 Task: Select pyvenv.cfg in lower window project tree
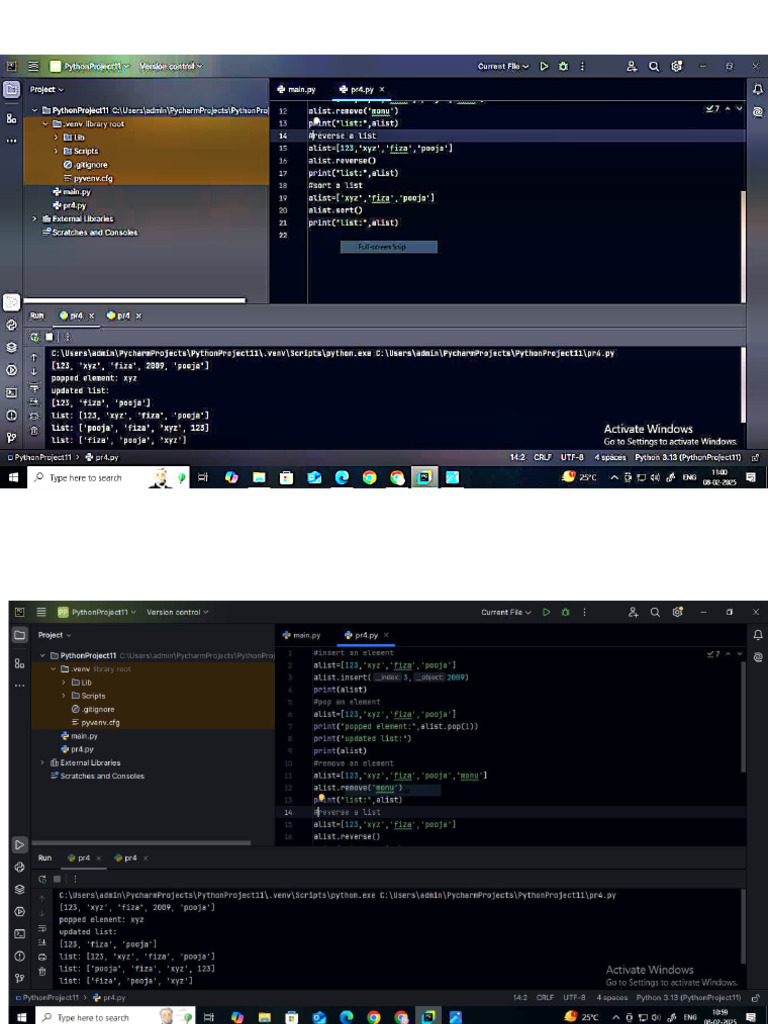click(95, 723)
